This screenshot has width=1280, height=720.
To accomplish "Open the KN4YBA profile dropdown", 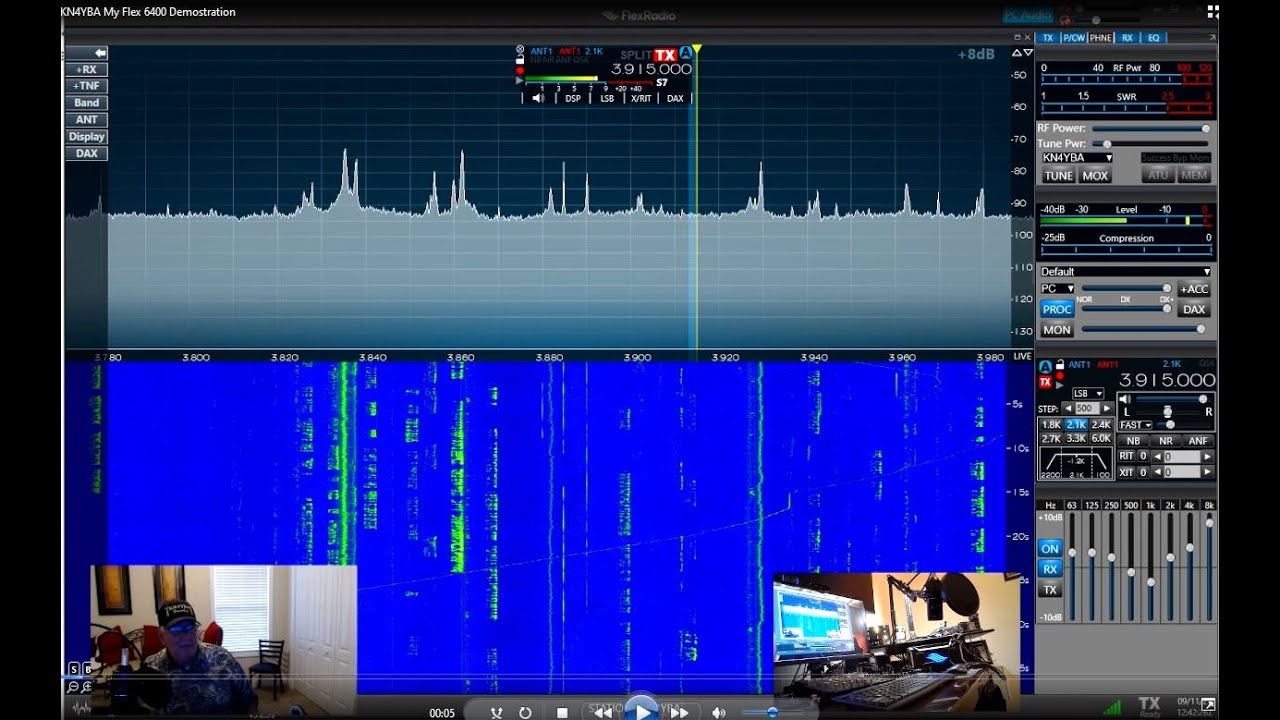I will tap(1077, 158).
